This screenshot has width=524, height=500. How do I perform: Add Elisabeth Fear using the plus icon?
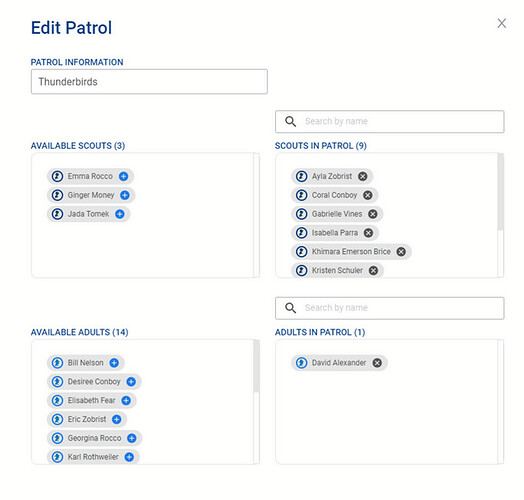[126, 400]
